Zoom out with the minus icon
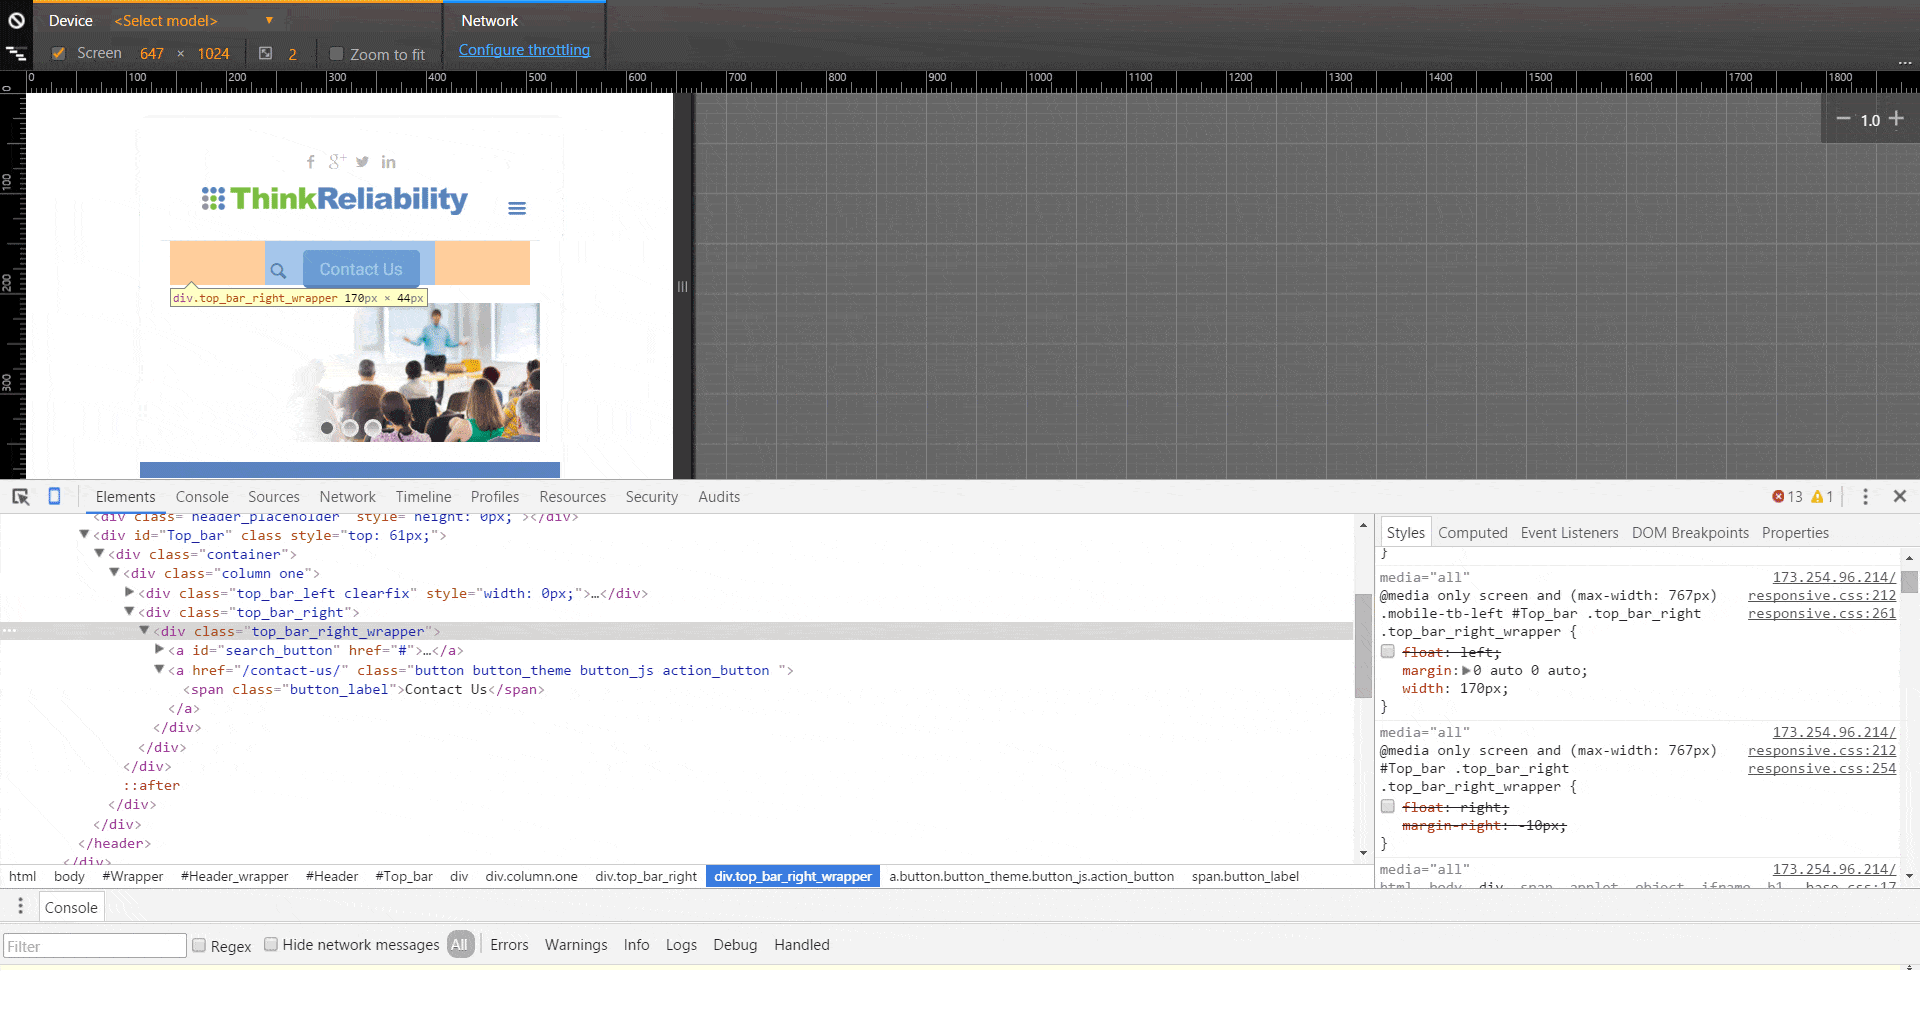The image size is (1920, 1032). pos(1843,119)
